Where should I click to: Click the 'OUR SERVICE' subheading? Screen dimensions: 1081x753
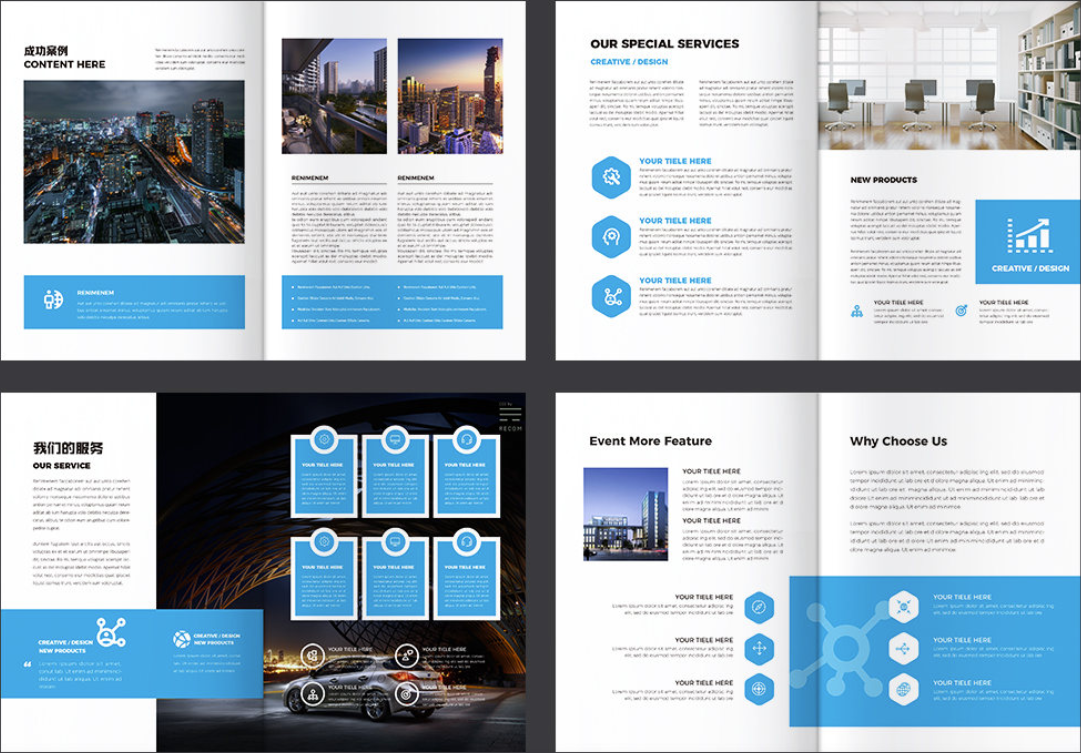(x=61, y=465)
